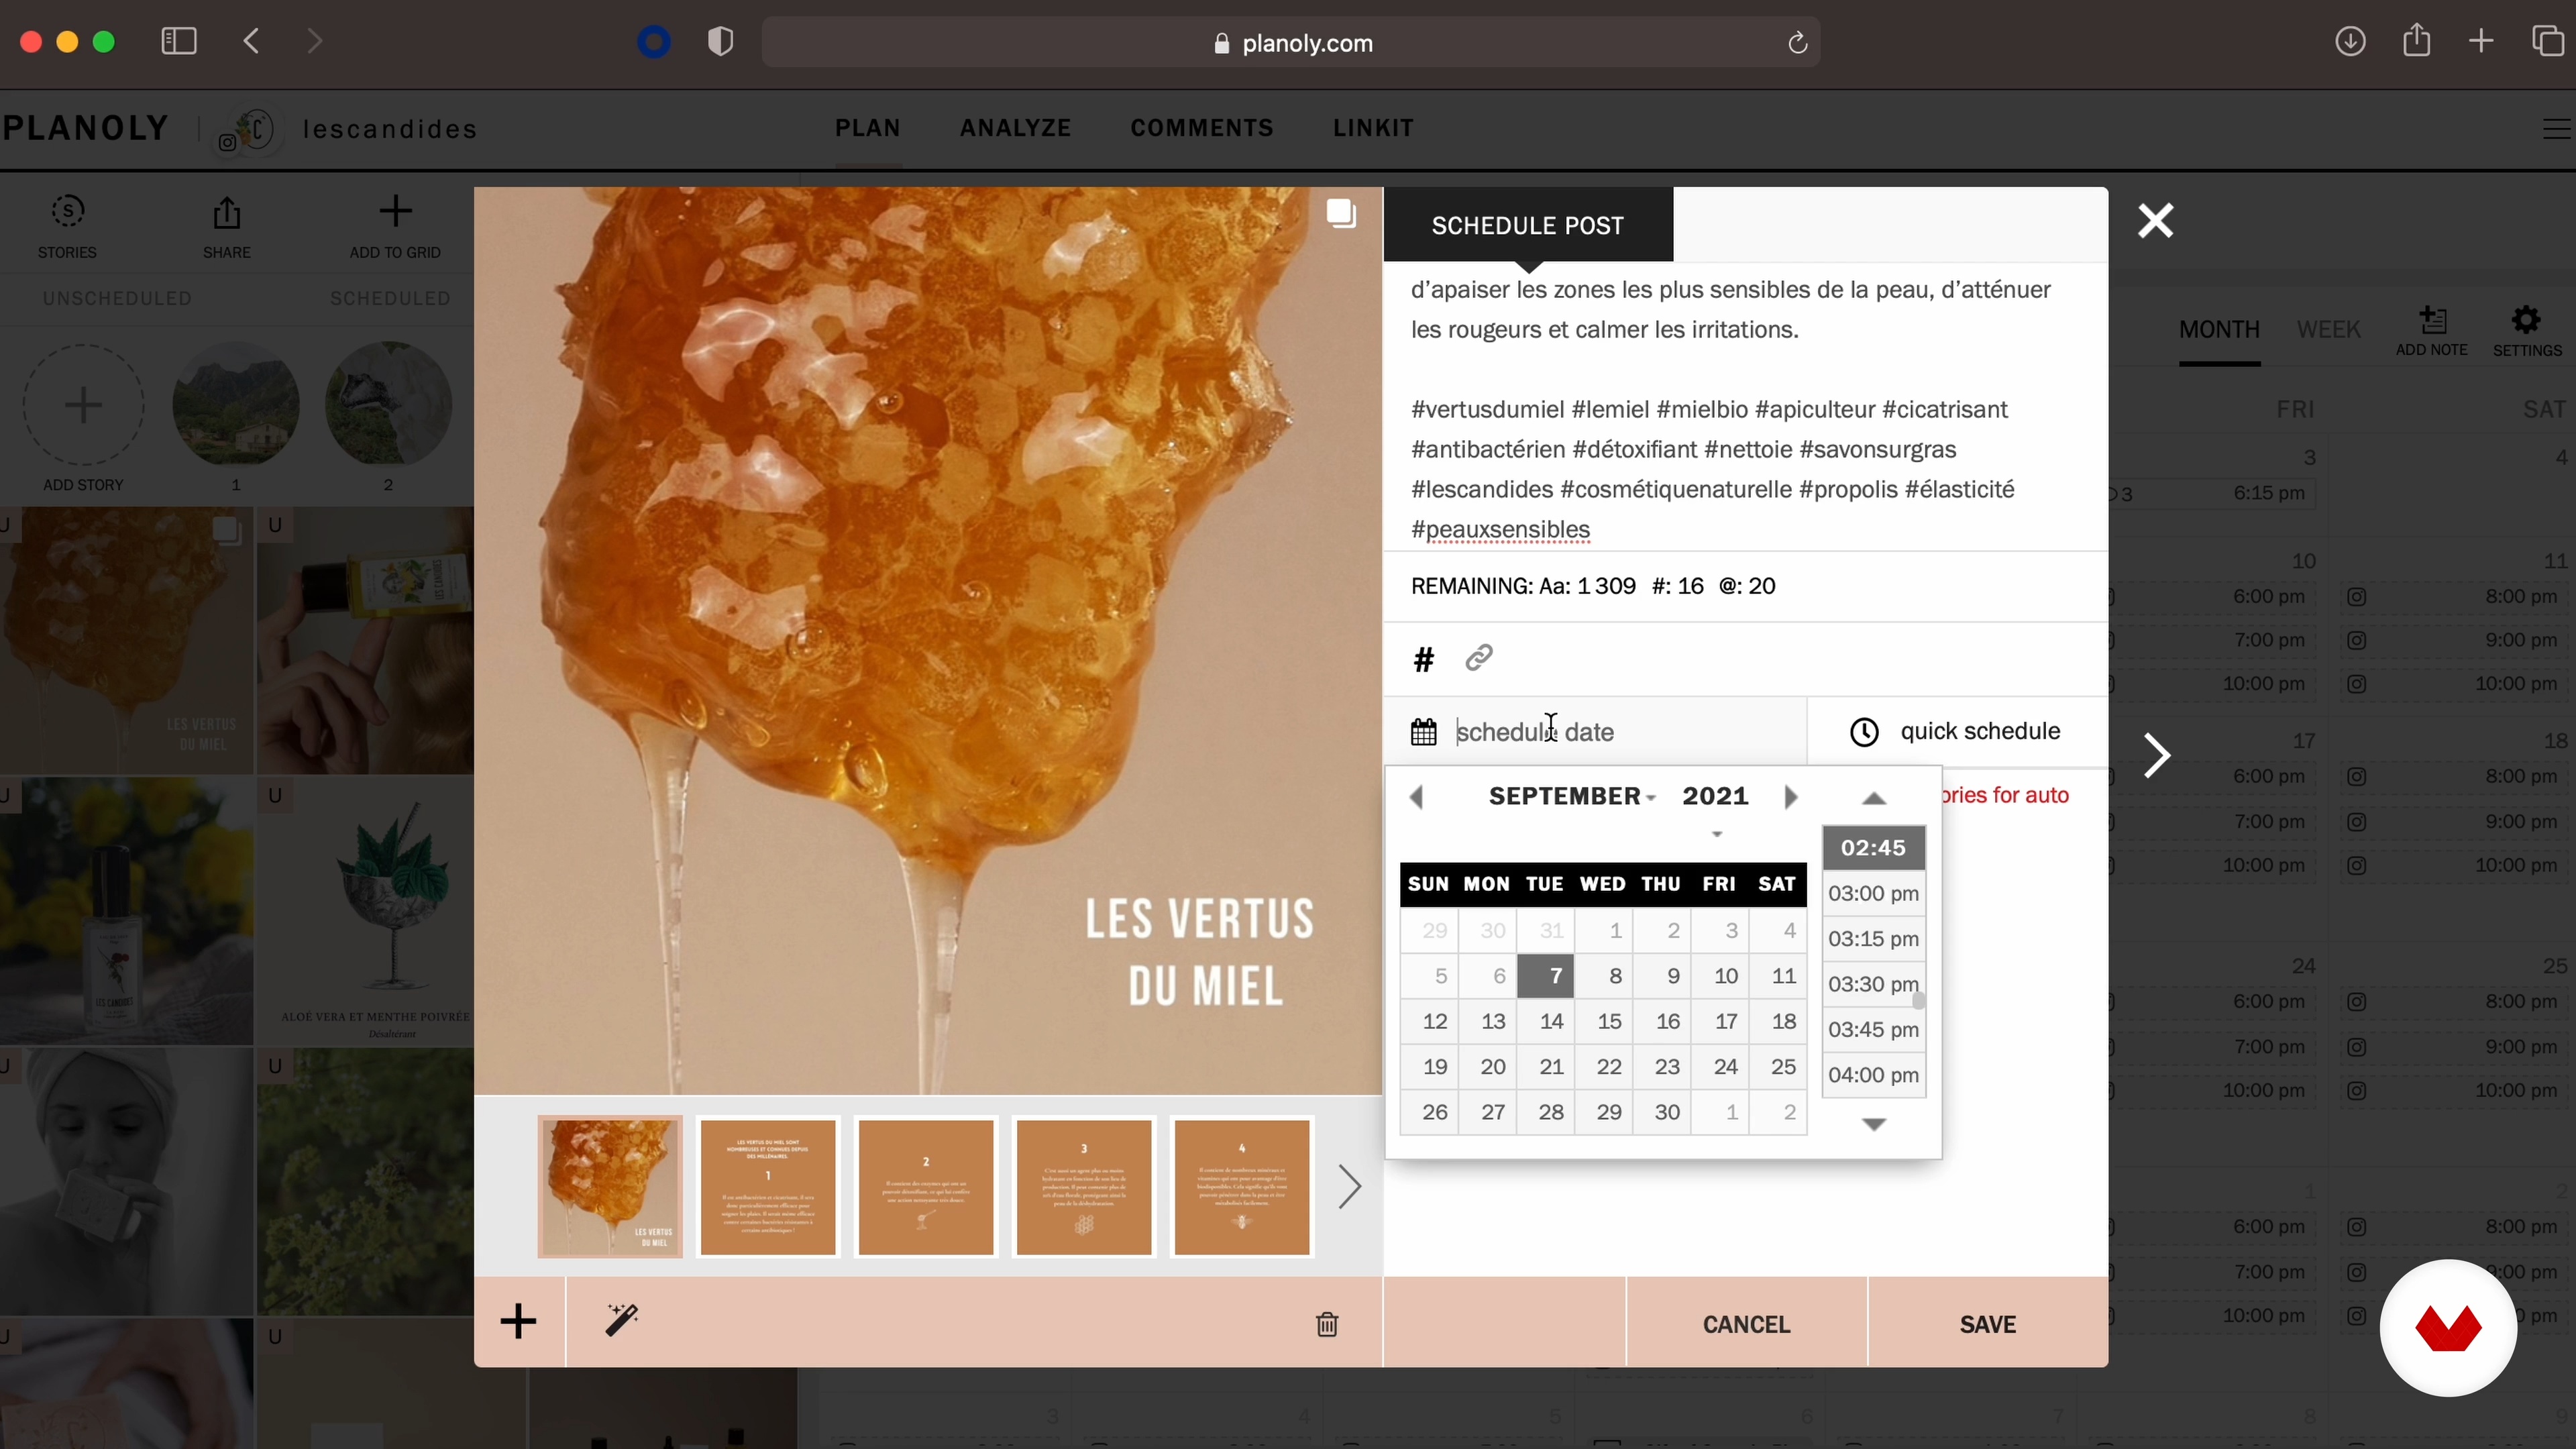Select the SCHEDULE POST tab
This screenshot has width=2576, height=1449.
click(x=1528, y=225)
